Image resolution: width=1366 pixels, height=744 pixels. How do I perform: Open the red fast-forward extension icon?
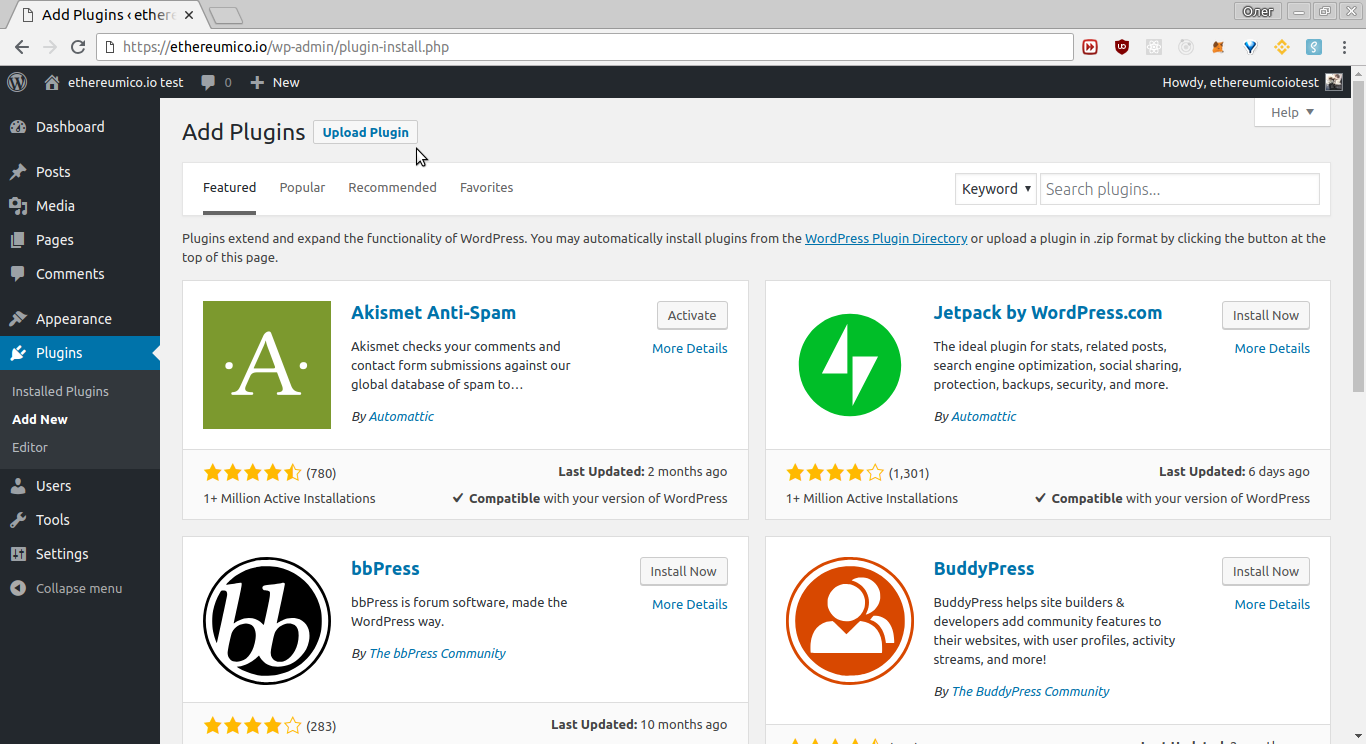tap(1090, 47)
